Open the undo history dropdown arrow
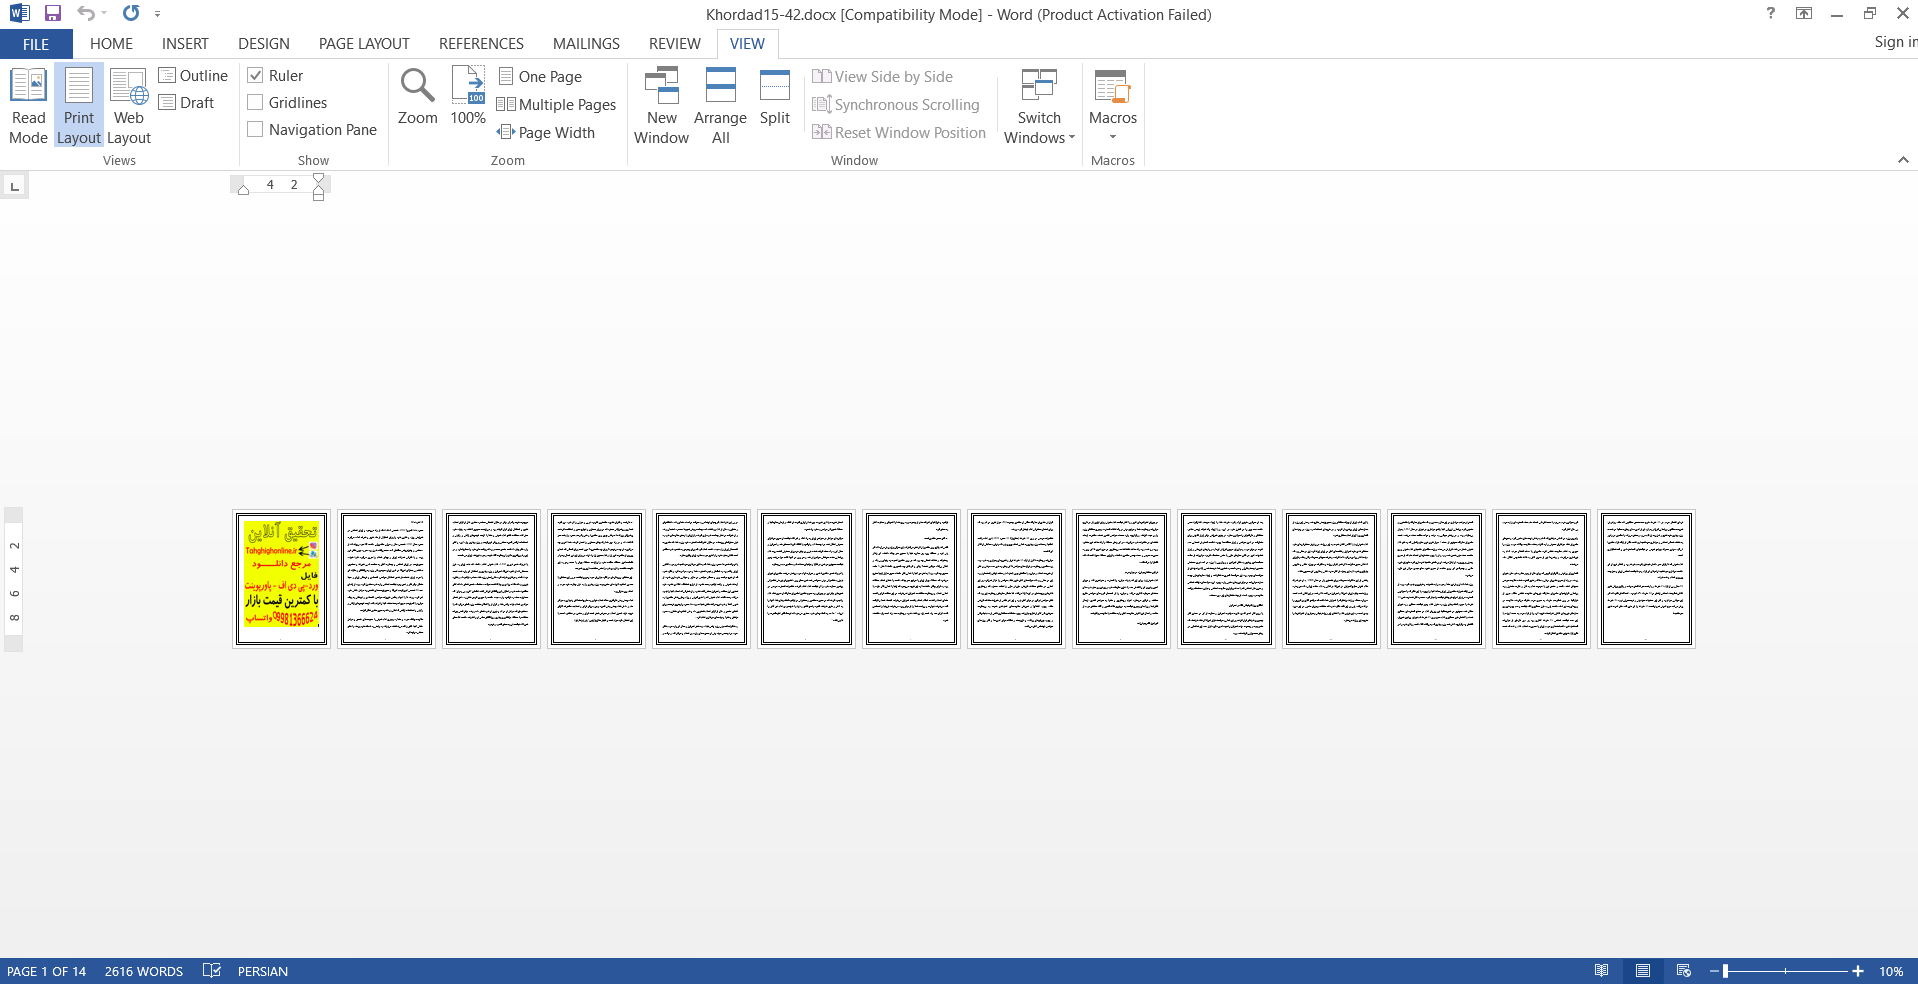Viewport: 1918px width, 984px height. click(x=104, y=14)
